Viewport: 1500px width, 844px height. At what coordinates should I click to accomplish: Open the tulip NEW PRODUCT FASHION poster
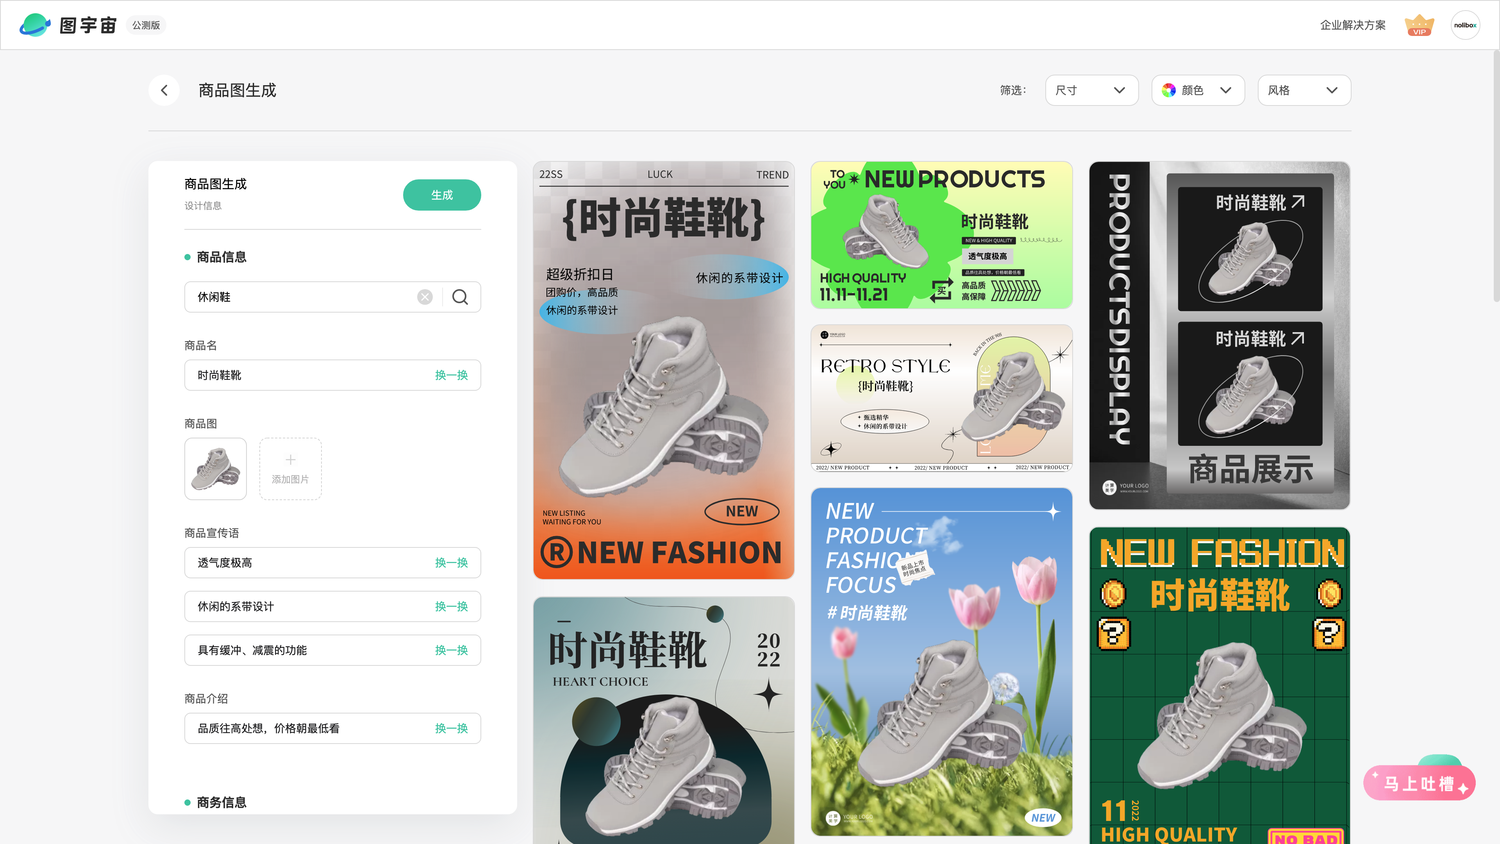(x=942, y=662)
